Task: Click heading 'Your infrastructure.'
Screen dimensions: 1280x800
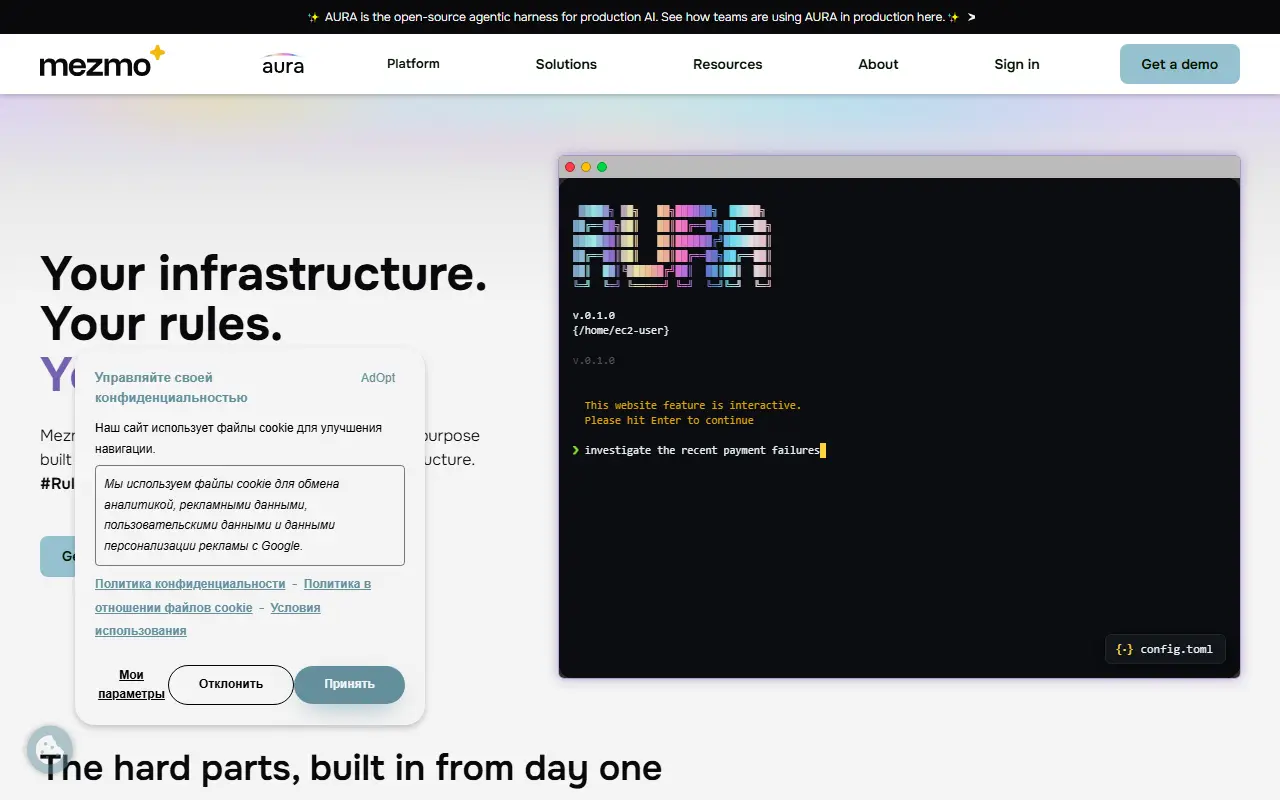Action: pos(264,273)
